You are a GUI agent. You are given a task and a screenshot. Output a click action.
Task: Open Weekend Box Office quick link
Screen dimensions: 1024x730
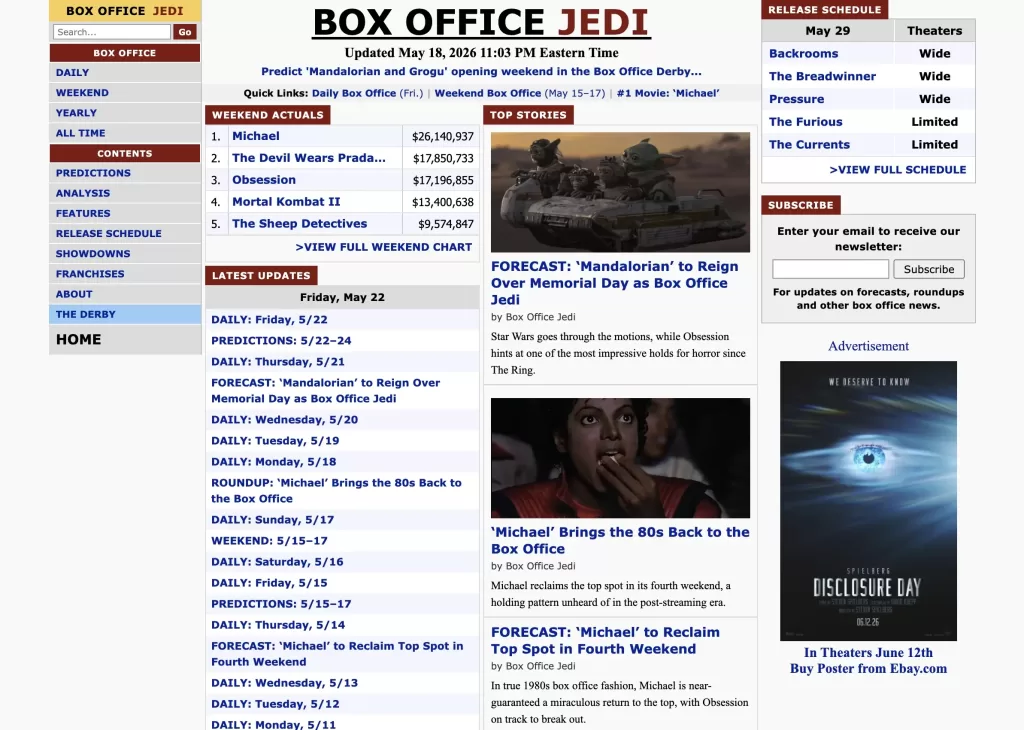[x=488, y=93]
